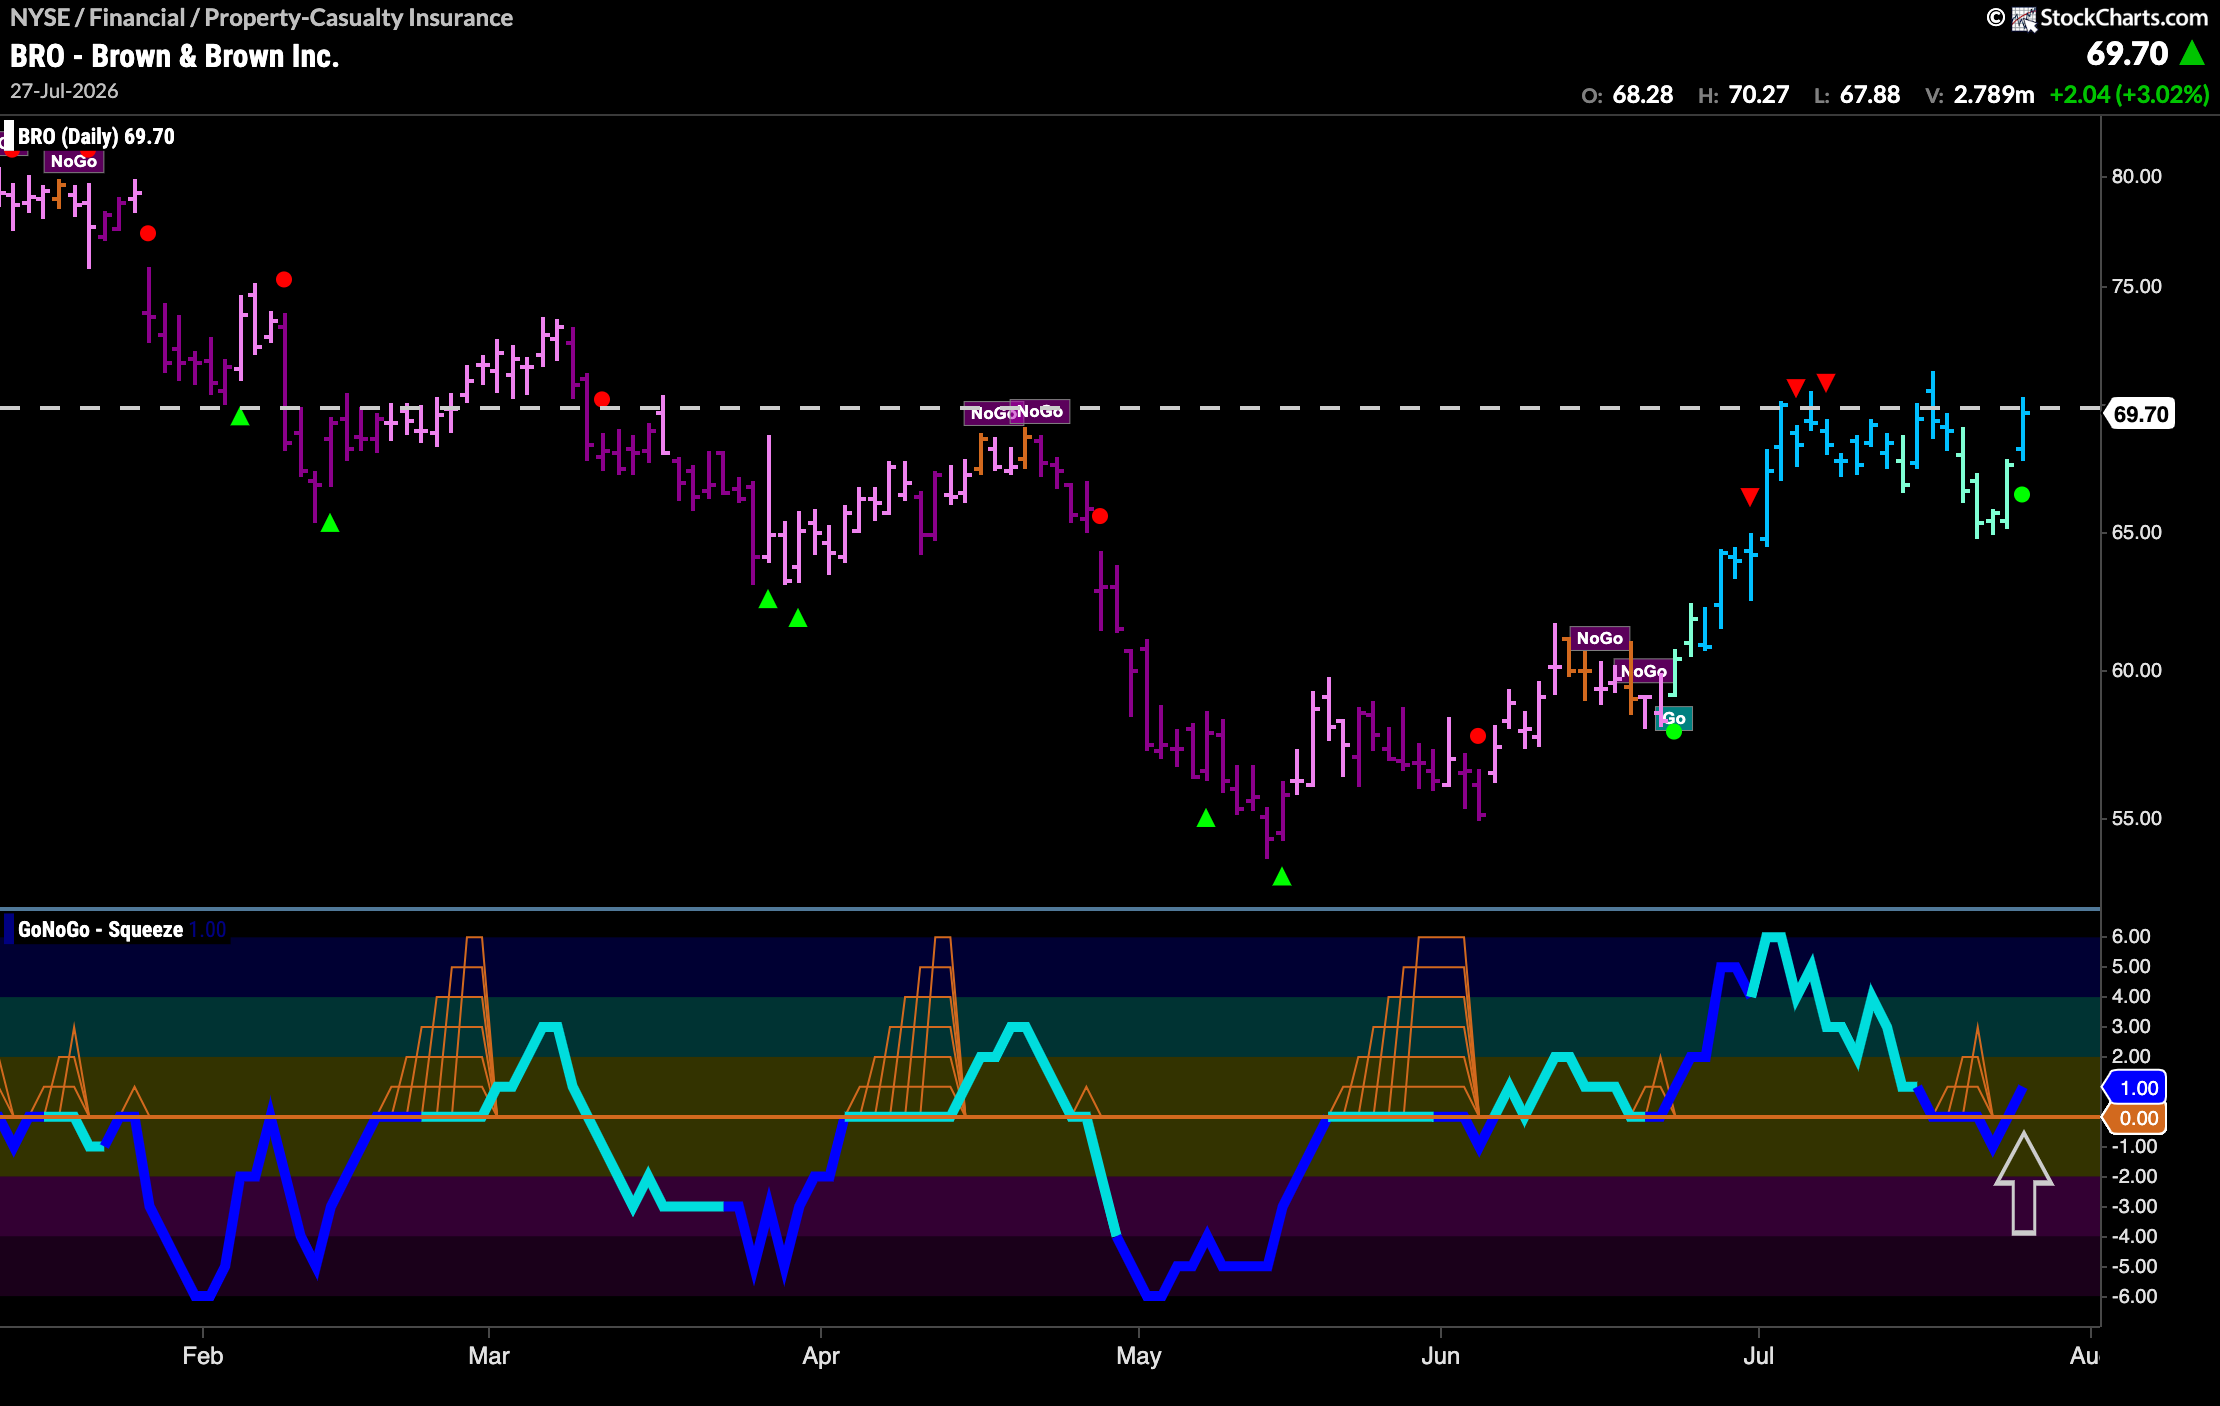Click the Go label in late June
Image resolution: width=2220 pixels, height=1406 pixels.
click(x=1675, y=718)
